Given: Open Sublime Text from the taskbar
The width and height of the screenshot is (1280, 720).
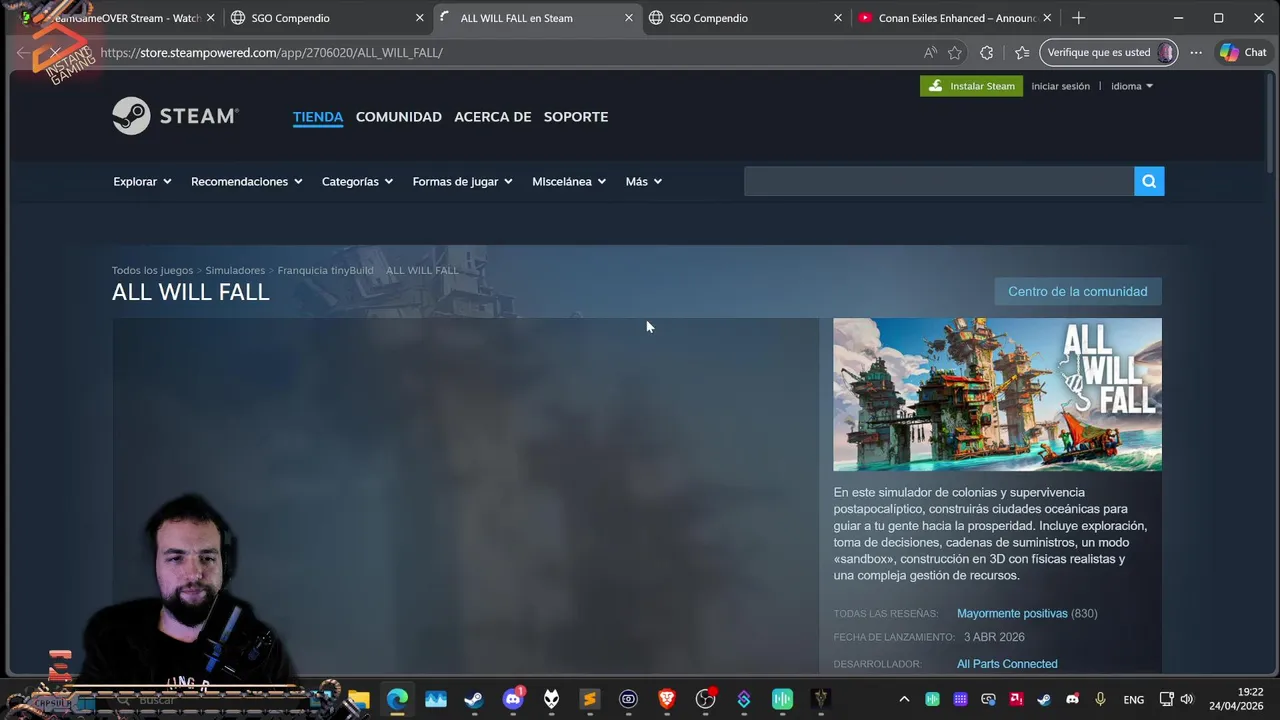Looking at the screenshot, I should coord(590,699).
